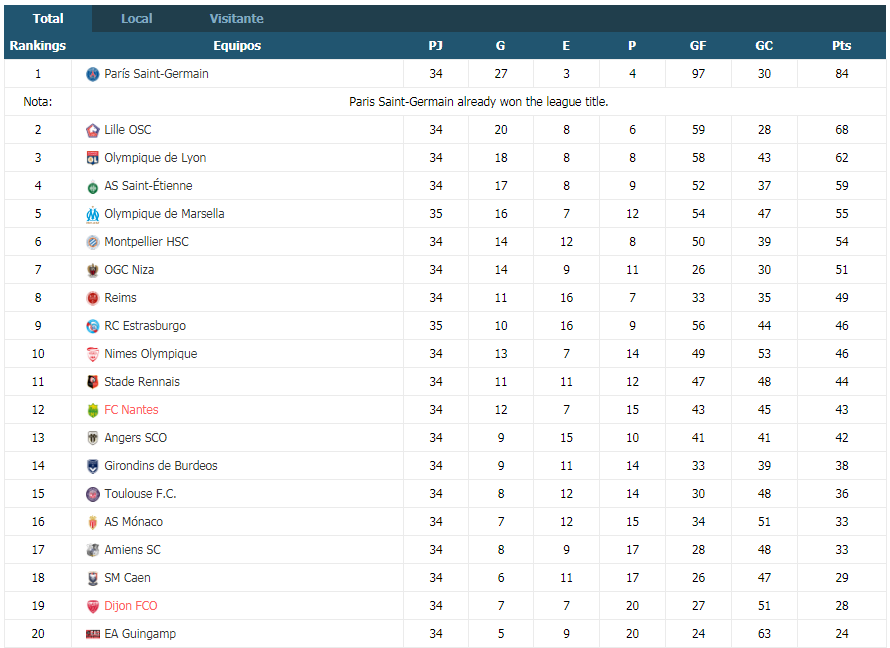Switch to the Visitante tab
This screenshot has width=890, height=648.
pyautogui.click(x=237, y=19)
